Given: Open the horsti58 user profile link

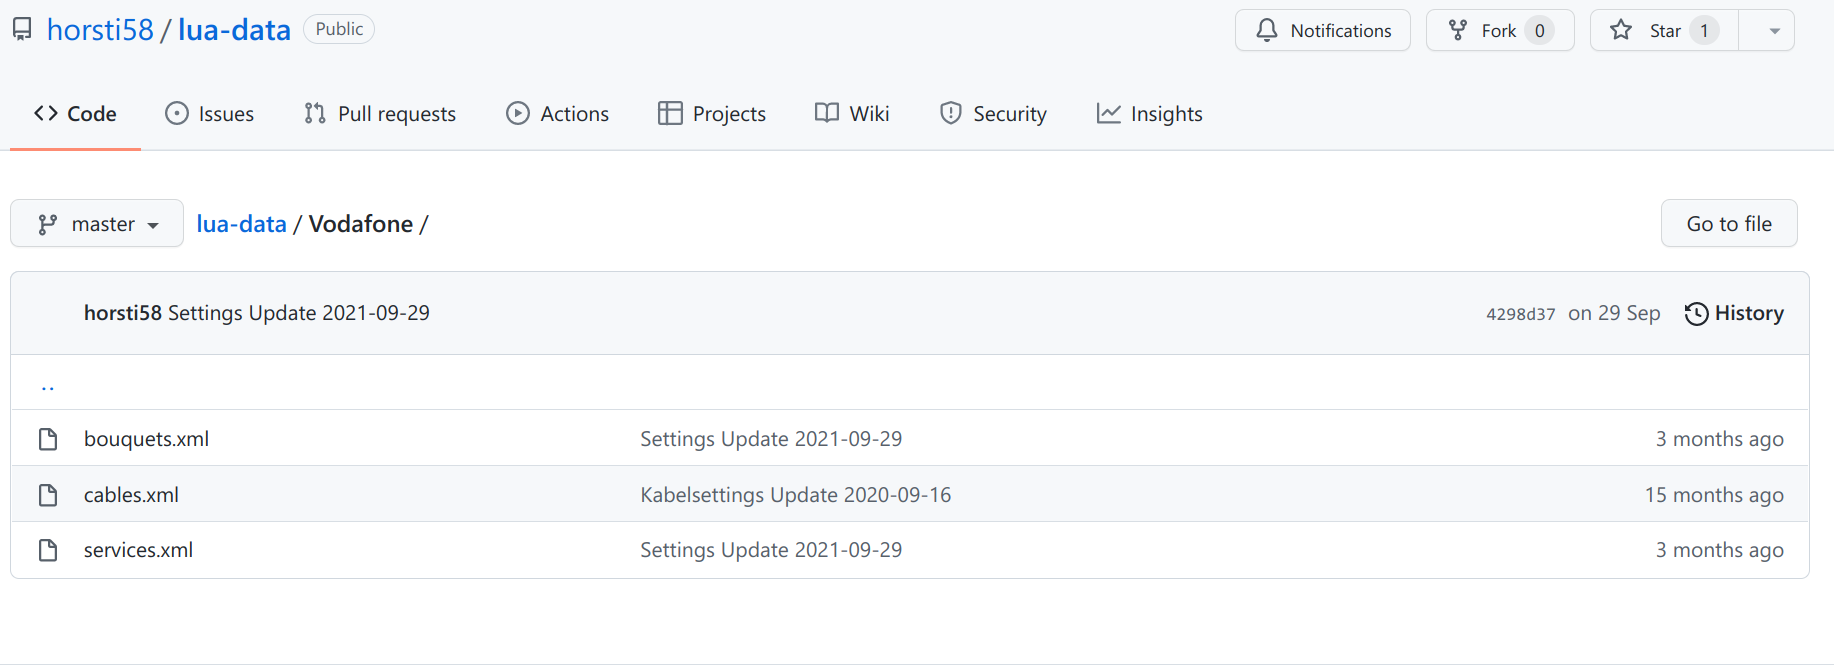Looking at the screenshot, I should tap(100, 30).
